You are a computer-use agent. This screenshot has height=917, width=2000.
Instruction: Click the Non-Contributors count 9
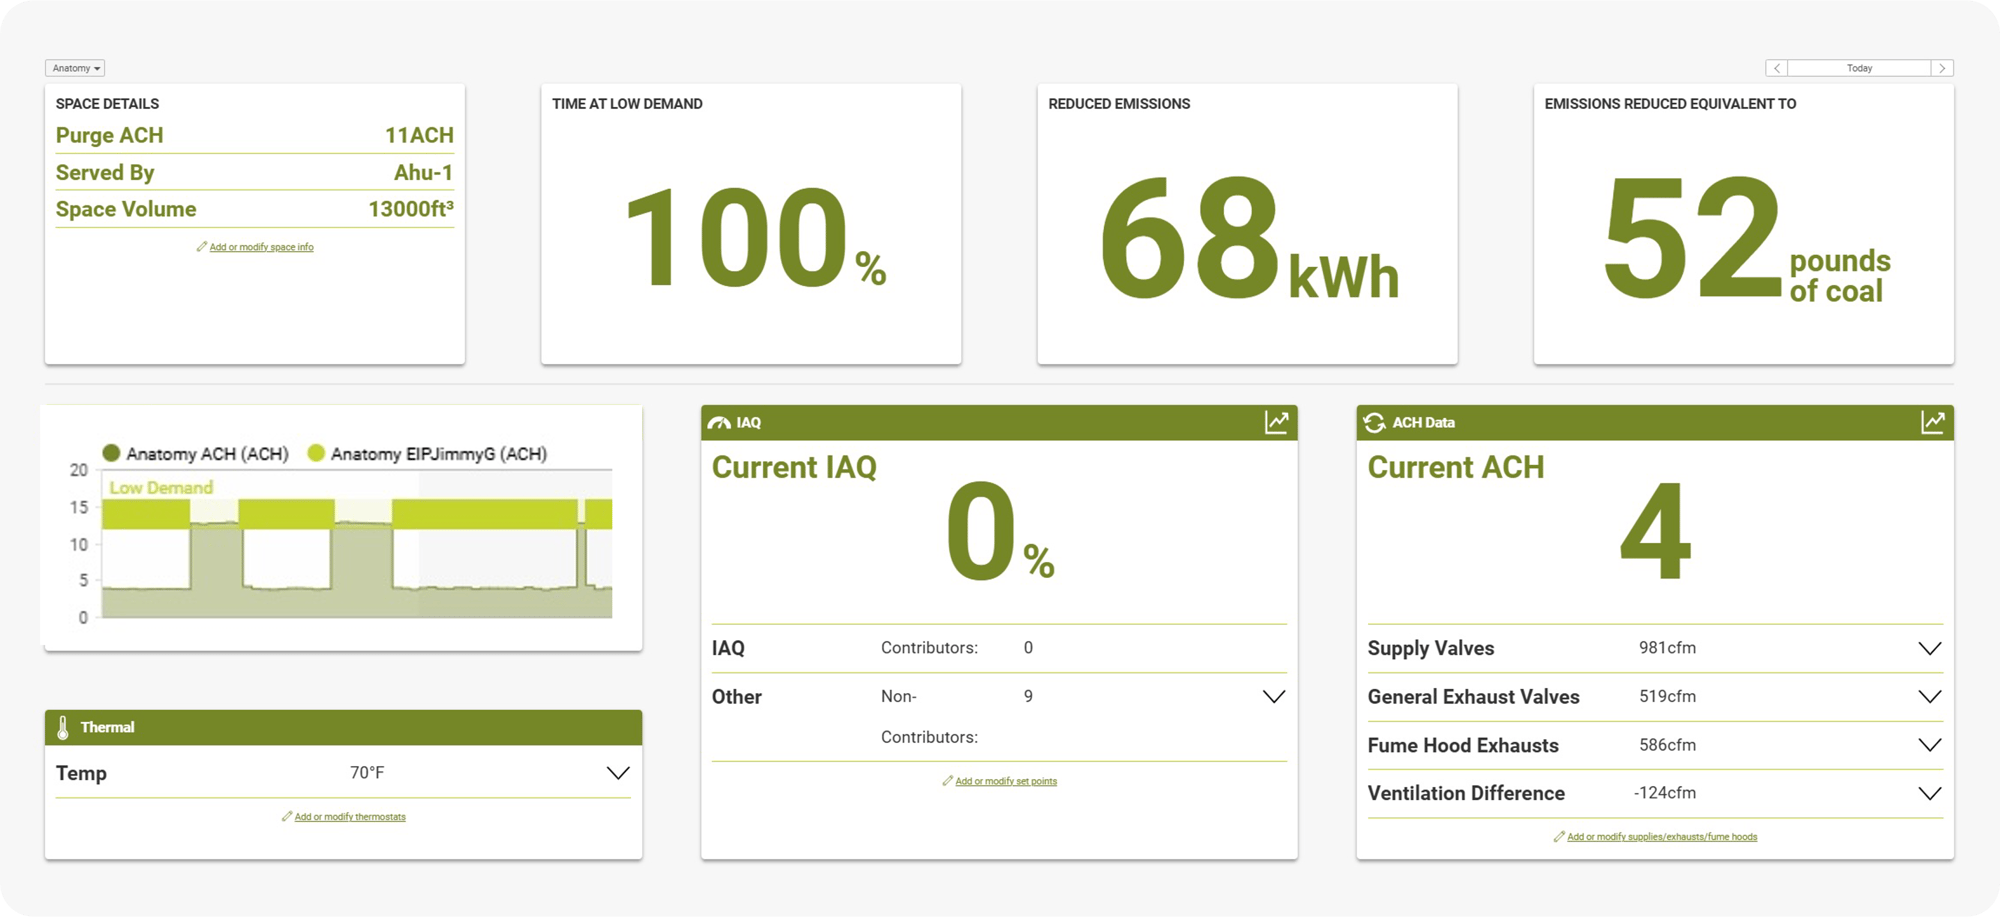click(x=1028, y=696)
